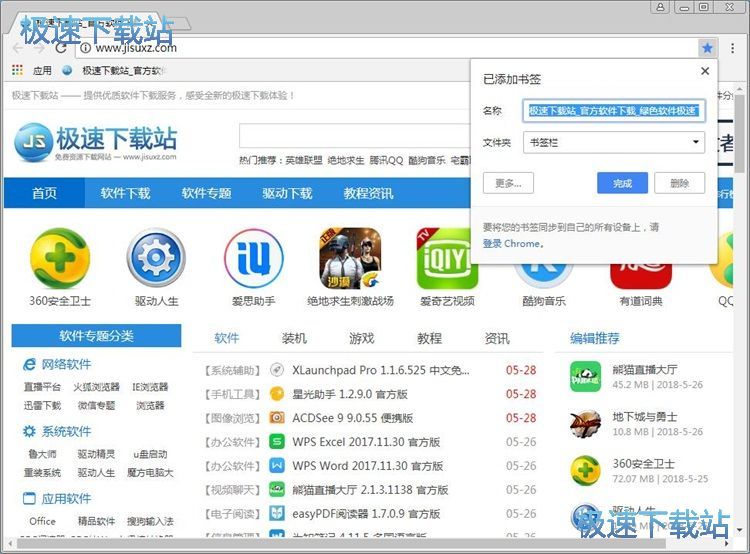Click the 删除 button in the bookmark popup
Viewport: 750px width, 554px height.
point(679,183)
